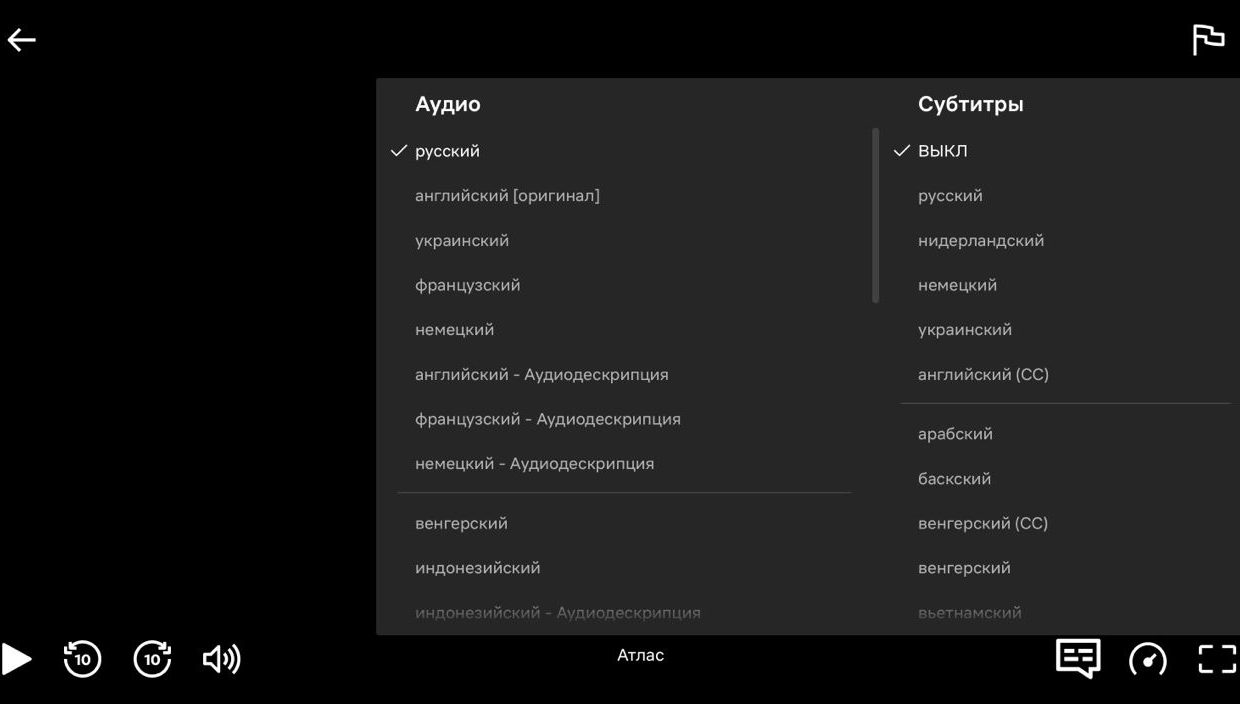Choose нидерландский subtitles
This screenshot has width=1240, height=704.
[x=980, y=241]
